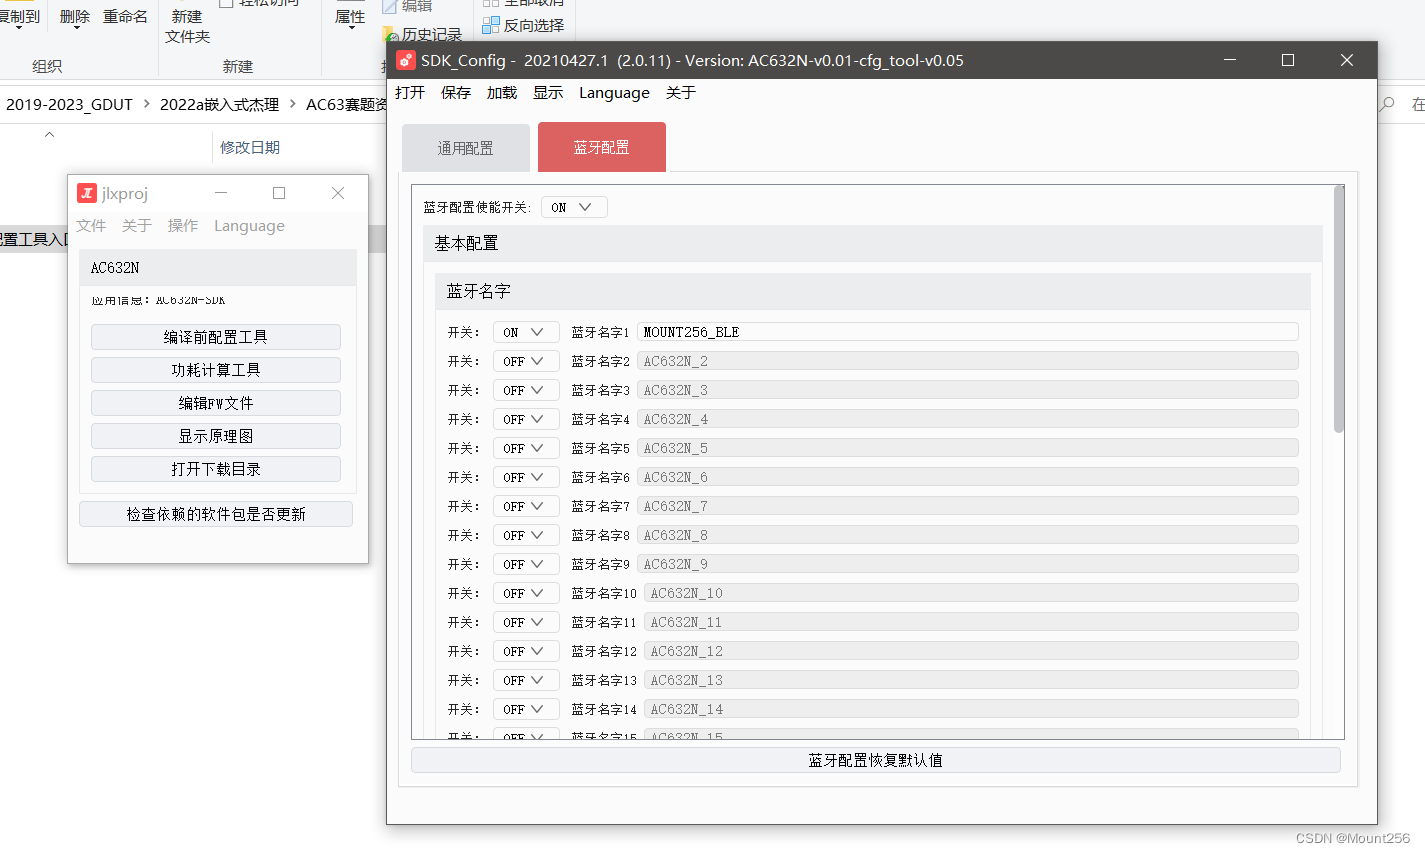This screenshot has width=1425, height=853.
Task: Click the 蓝牙名字1 field containing MOUNT256_BLE
Action: 968,332
